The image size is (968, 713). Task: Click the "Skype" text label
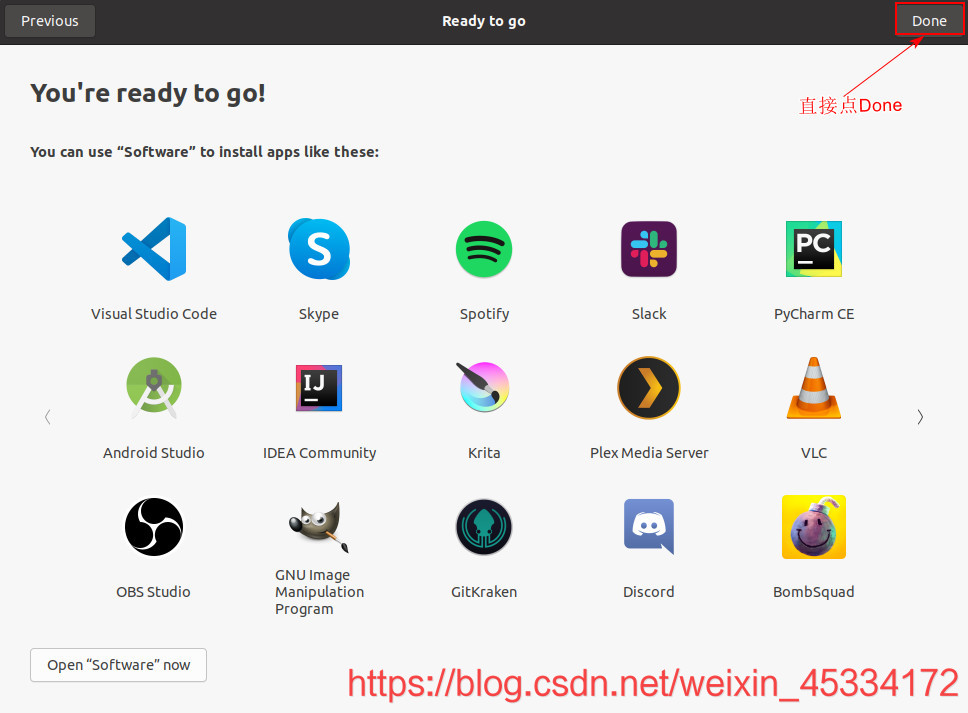319,314
